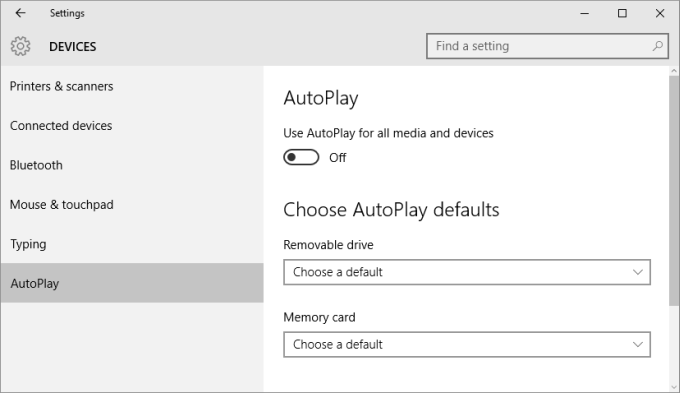Select Typing in the sidebar

coord(132,244)
